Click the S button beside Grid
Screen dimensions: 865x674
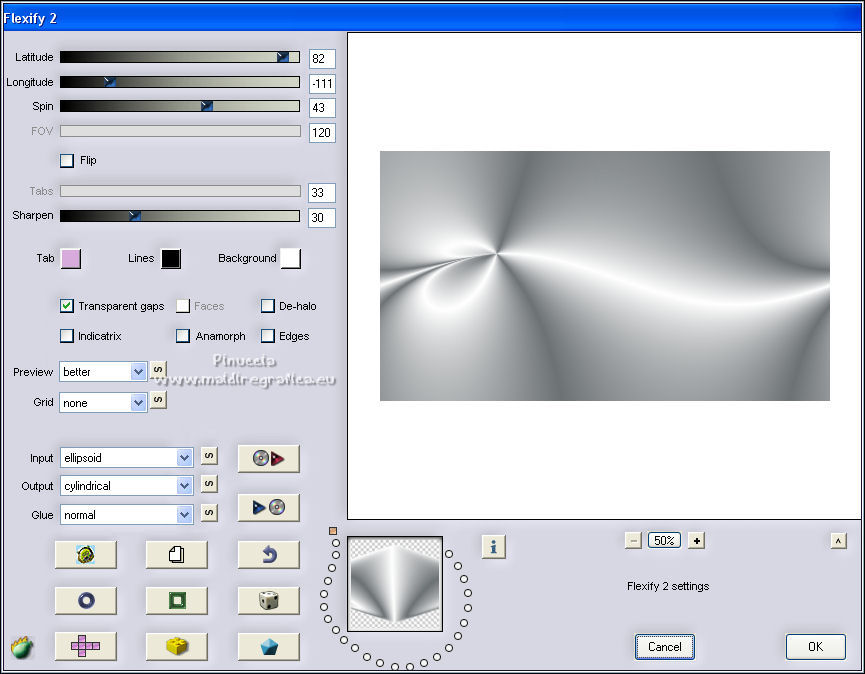pyautogui.click(x=158, y=399)
